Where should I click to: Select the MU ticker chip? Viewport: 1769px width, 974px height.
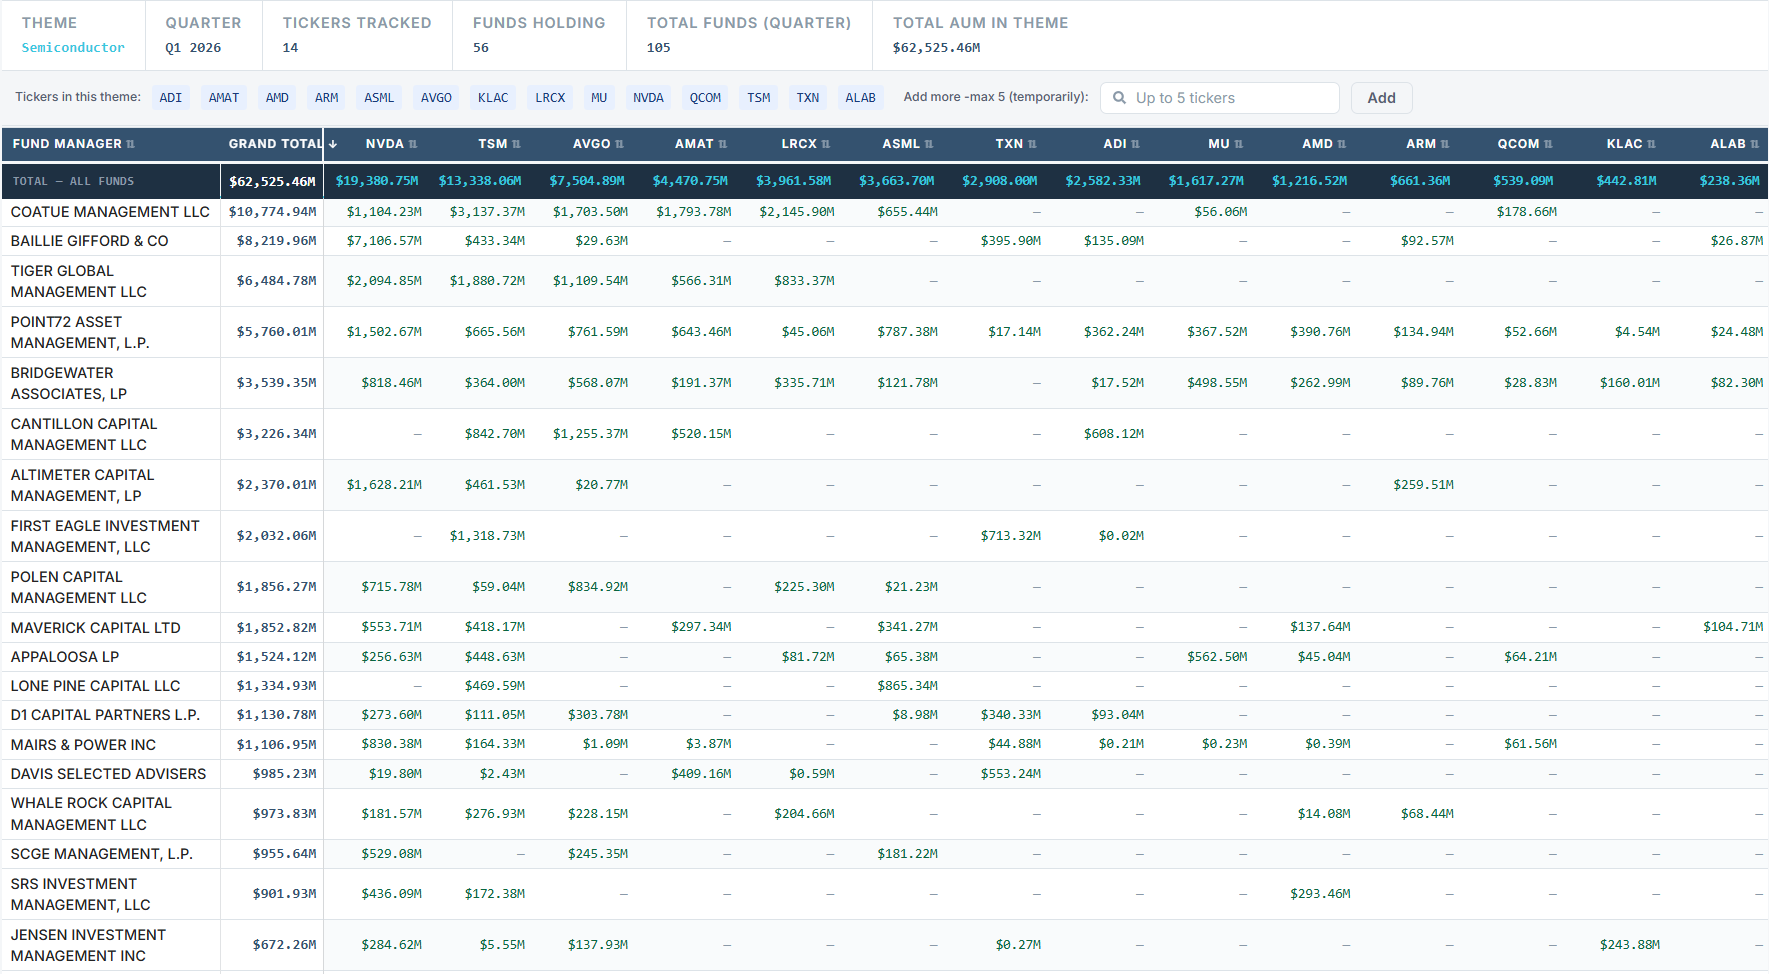599,98
